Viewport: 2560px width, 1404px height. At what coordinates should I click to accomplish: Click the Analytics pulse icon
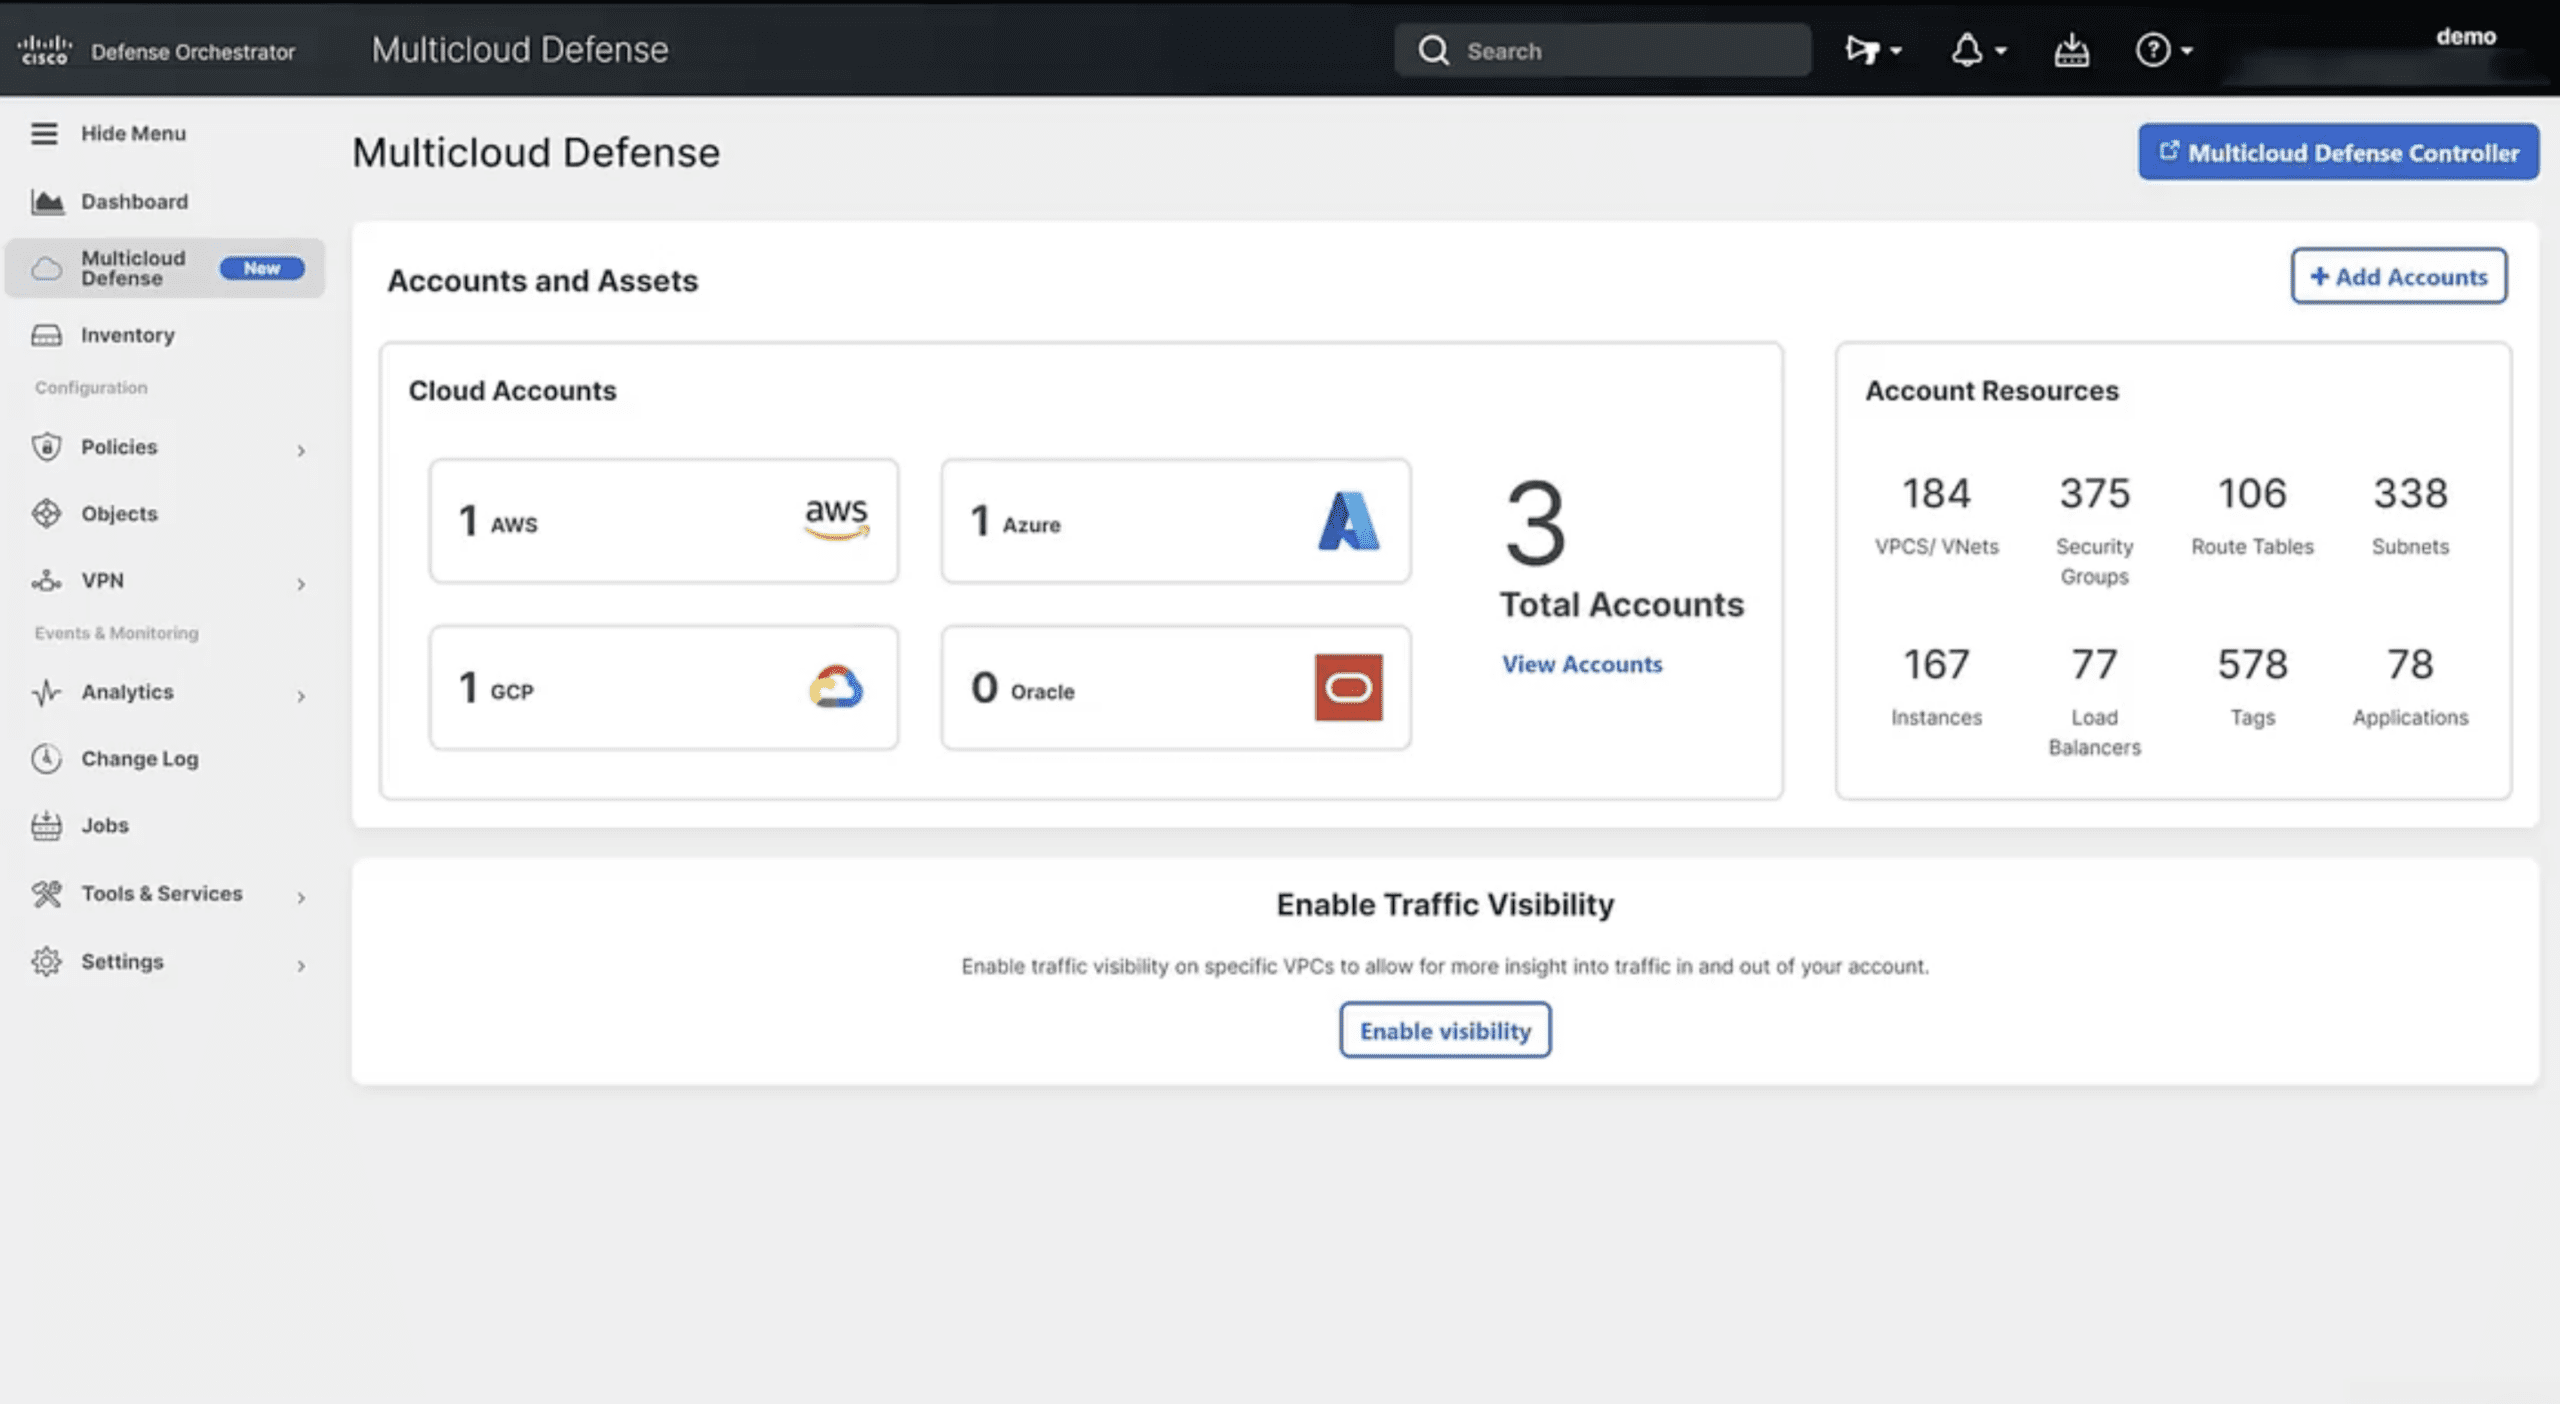46,692
